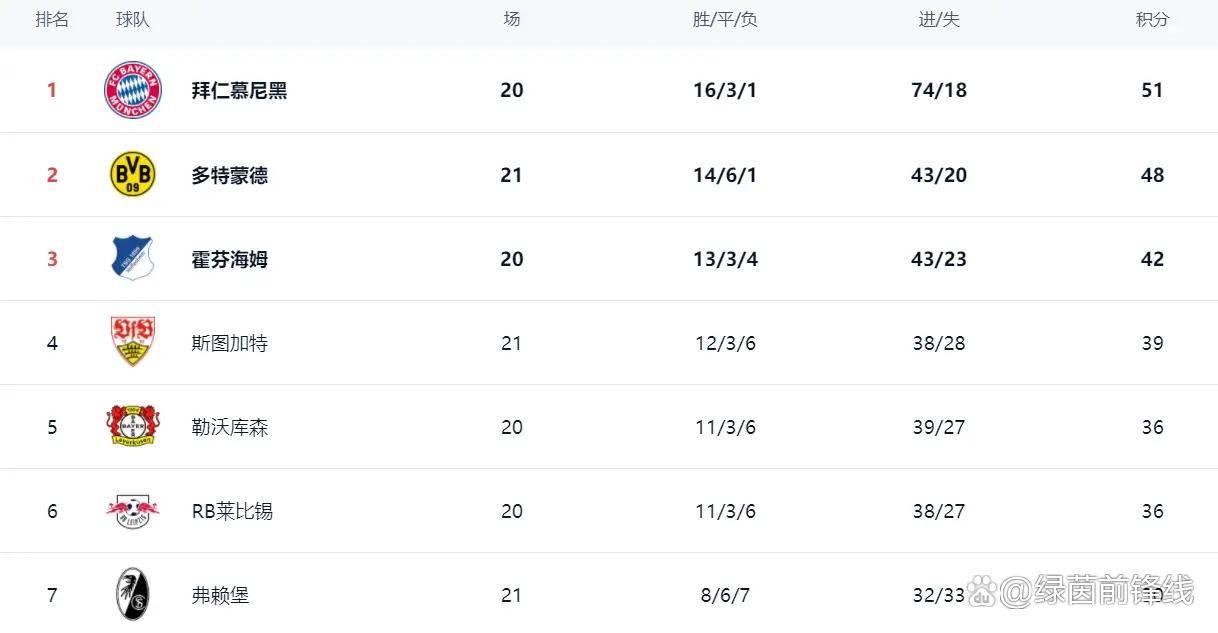This screenshot has height=633, width=1218.
Task: Click the Bayer Leverkusen club logo
Action: [x=133, y=427]
